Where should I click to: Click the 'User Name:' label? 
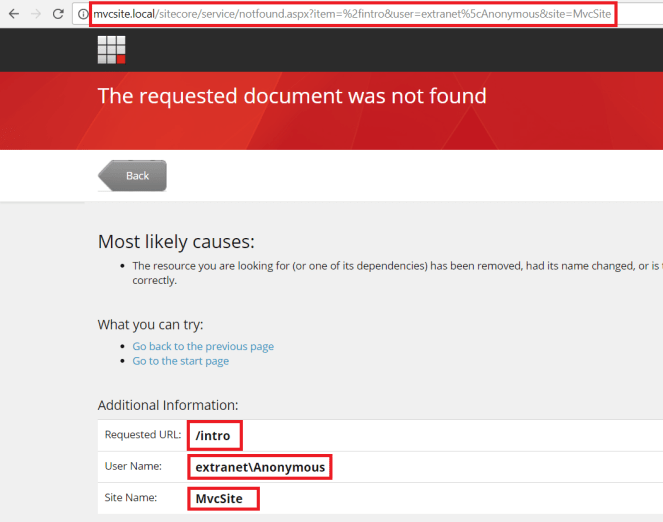pos(135,466)
